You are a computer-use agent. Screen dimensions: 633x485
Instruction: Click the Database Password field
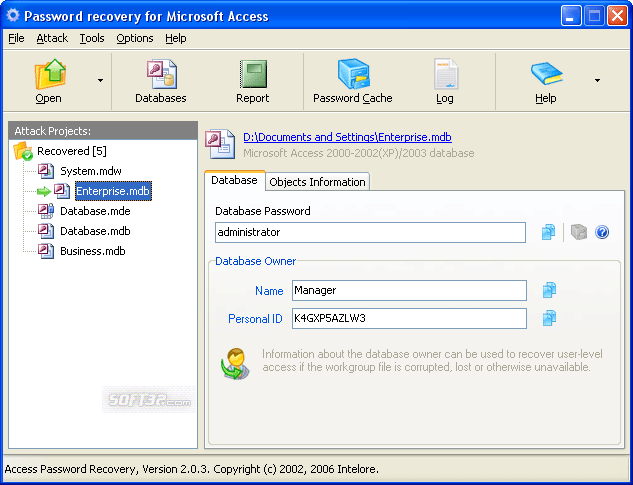tap(370, 232)
